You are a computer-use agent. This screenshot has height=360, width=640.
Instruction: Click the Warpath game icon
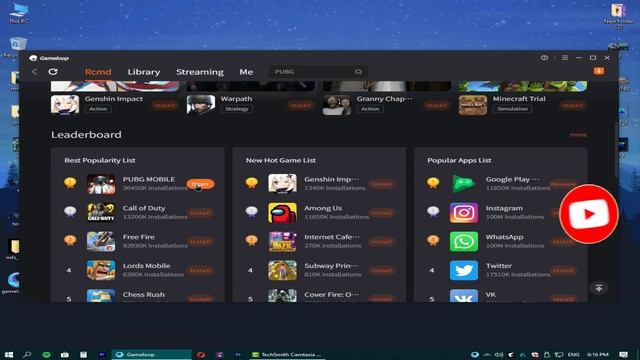201,105
